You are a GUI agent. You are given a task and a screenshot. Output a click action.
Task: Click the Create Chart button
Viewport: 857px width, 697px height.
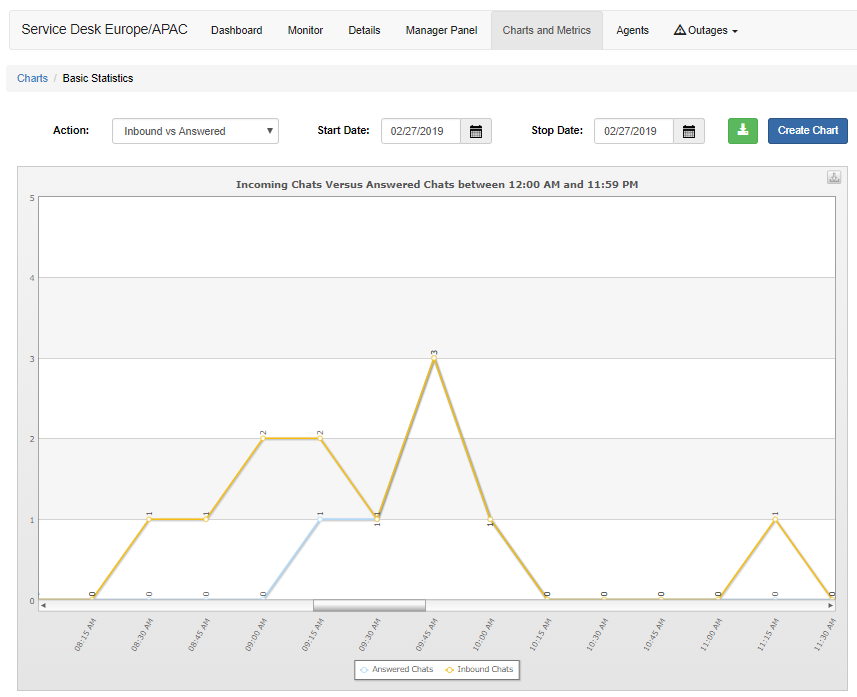point(808,131)
